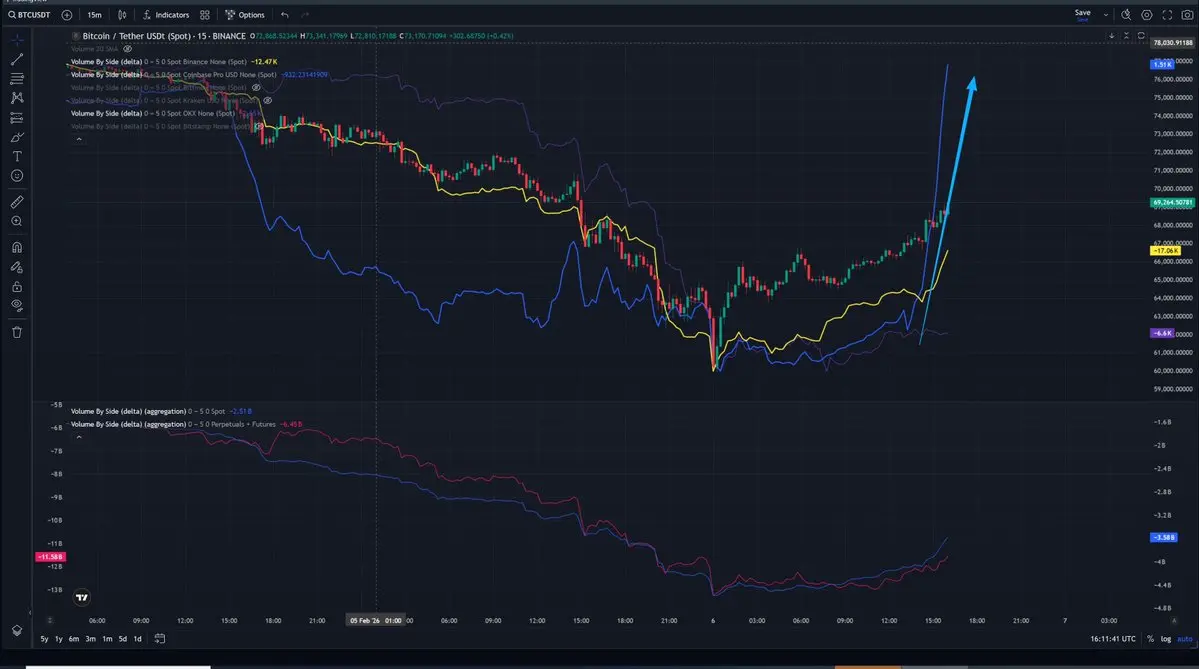Viewport: 1199px width, 669px height.
Task: Open the candlestick chart type menu
Action: tap(122, 15)
